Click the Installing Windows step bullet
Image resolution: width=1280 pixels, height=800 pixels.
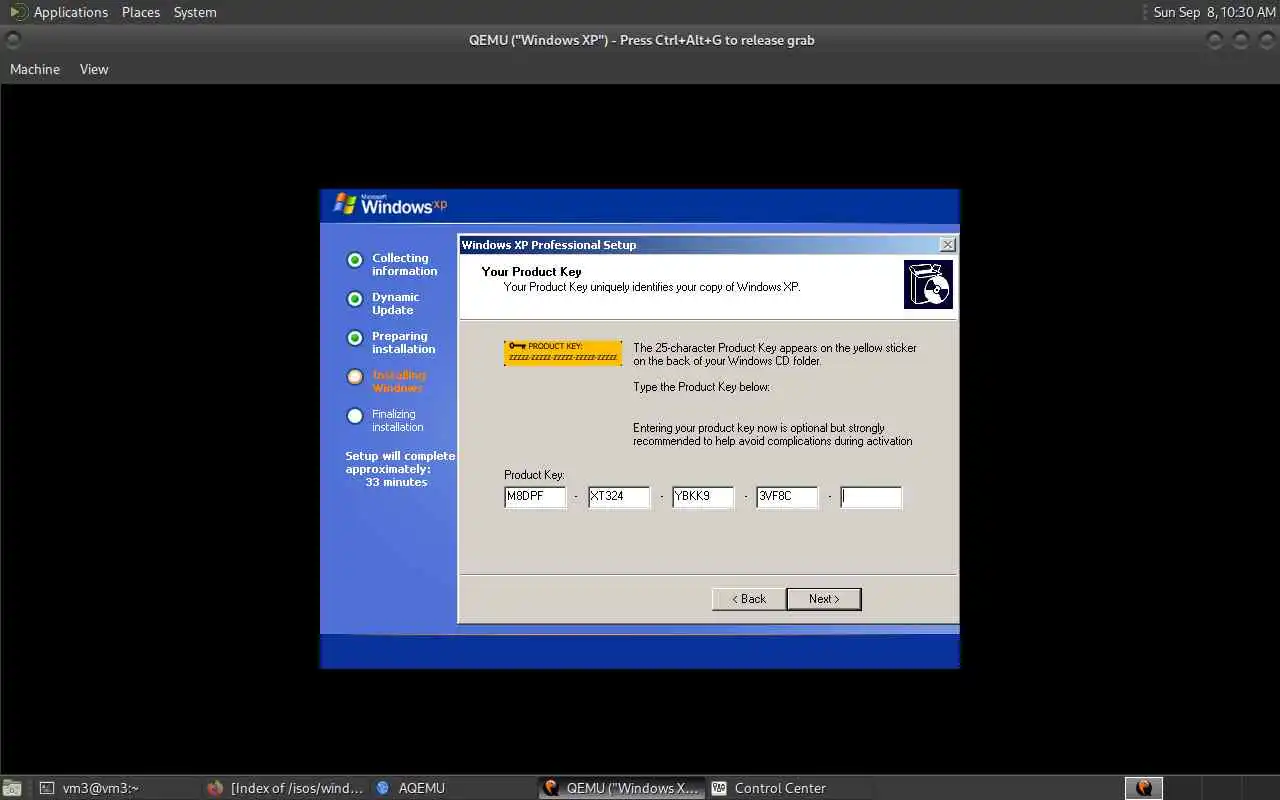(x=354, y=377)
